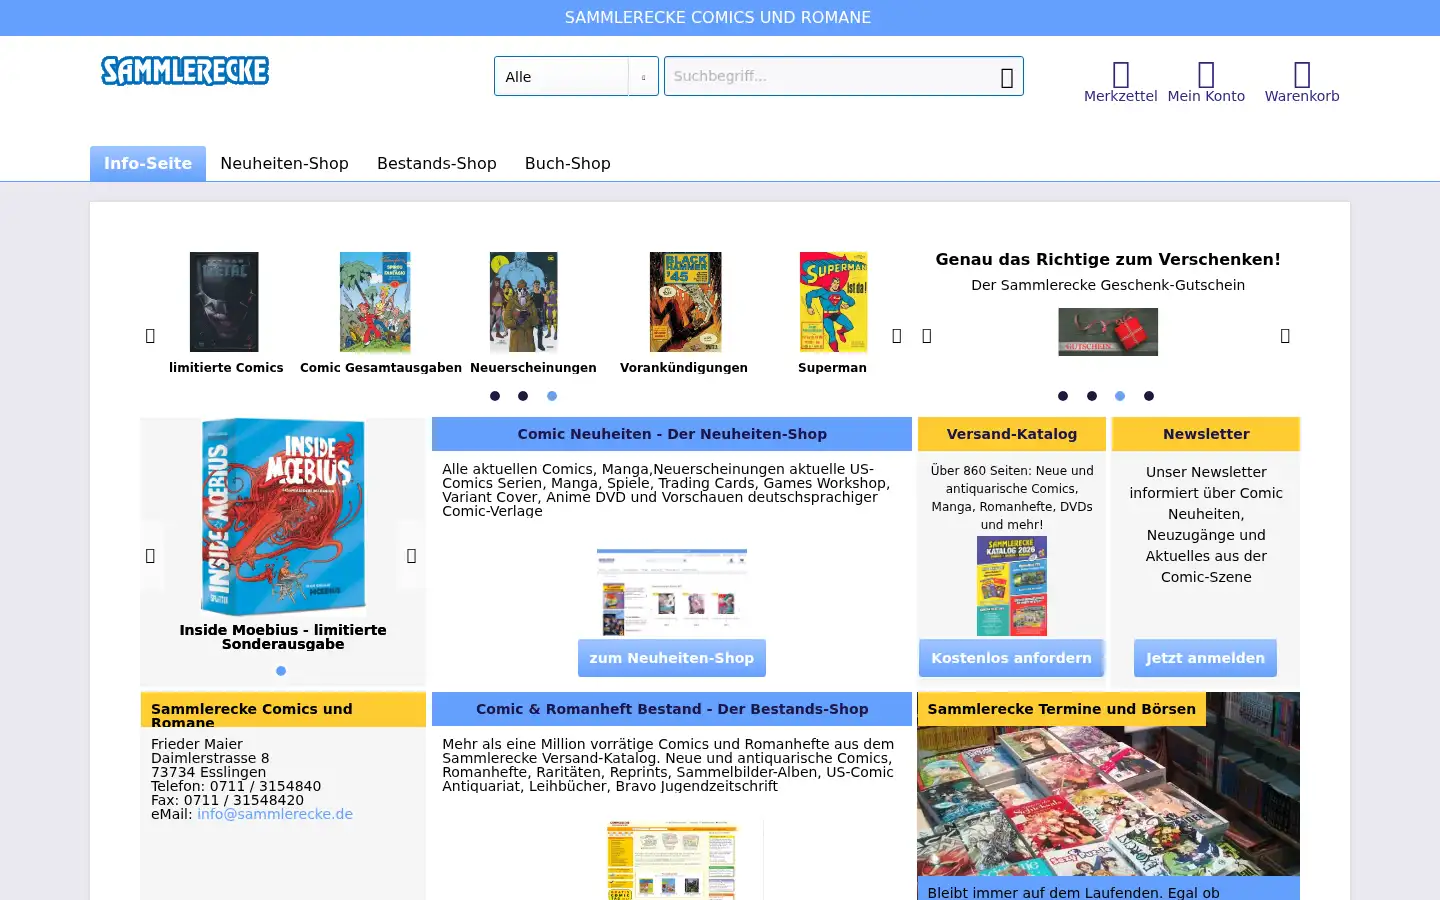1440x900 pixels.
Task: Click the Jetzt anmelden newsletter button
Action: 1205,658
